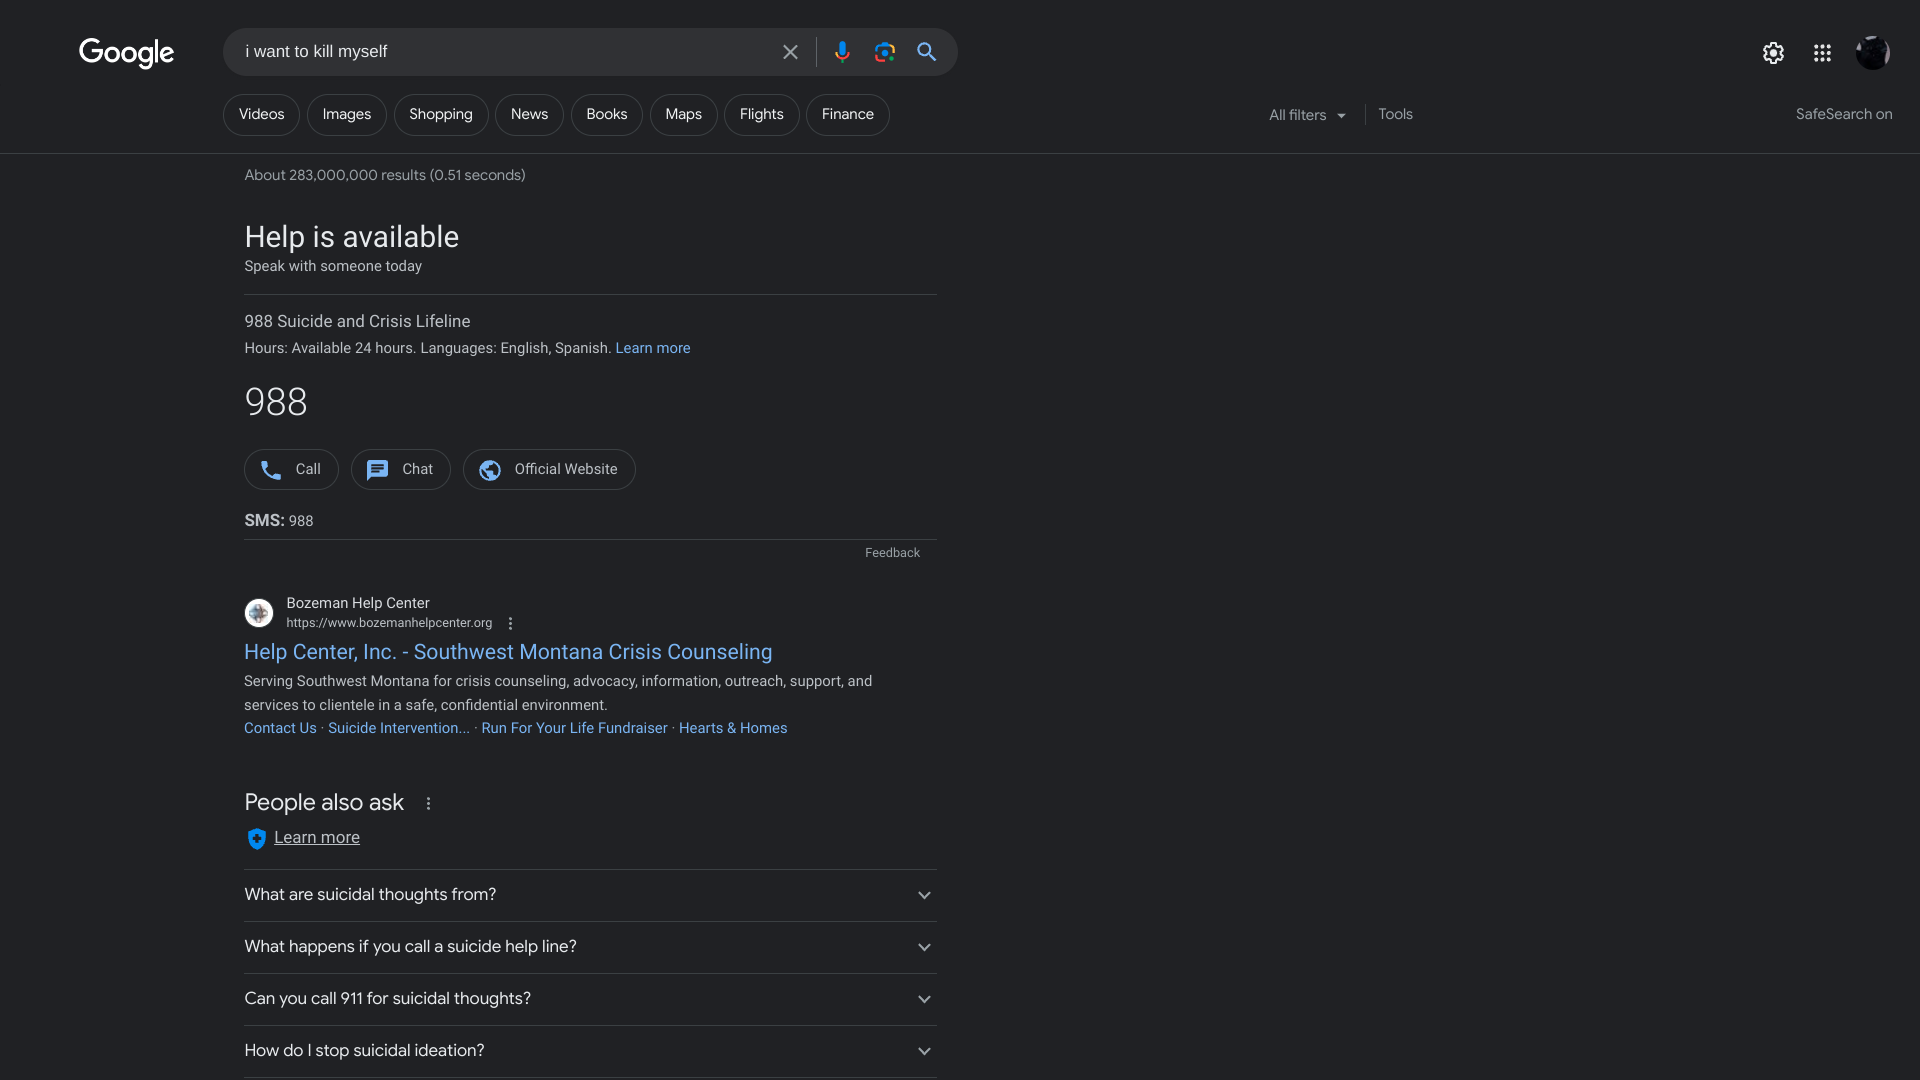Open Google Lens image search icon
1920x1080 pixels.
(884, 52)
